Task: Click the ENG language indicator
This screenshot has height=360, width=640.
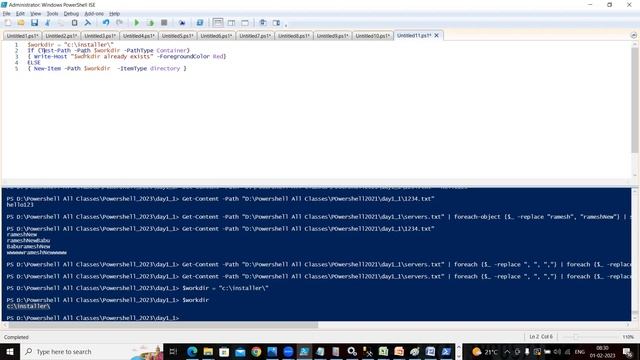Action: [x=580, y=351]
